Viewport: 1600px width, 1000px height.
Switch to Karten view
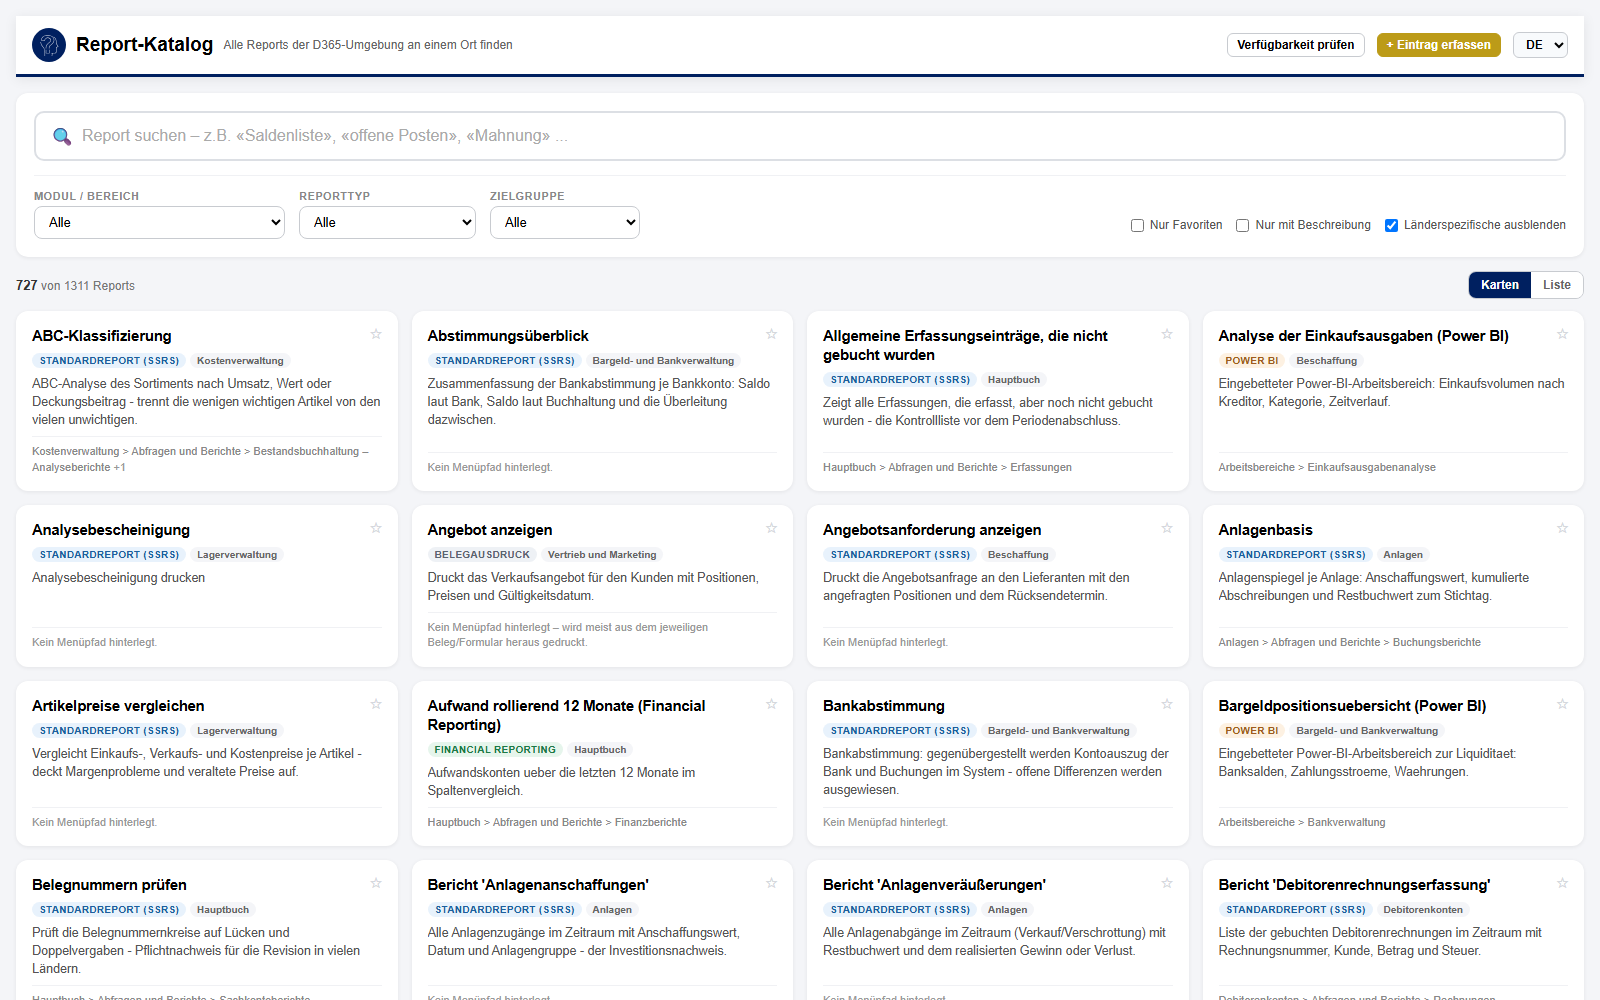pyautogui.click(x=1500, y=285)
